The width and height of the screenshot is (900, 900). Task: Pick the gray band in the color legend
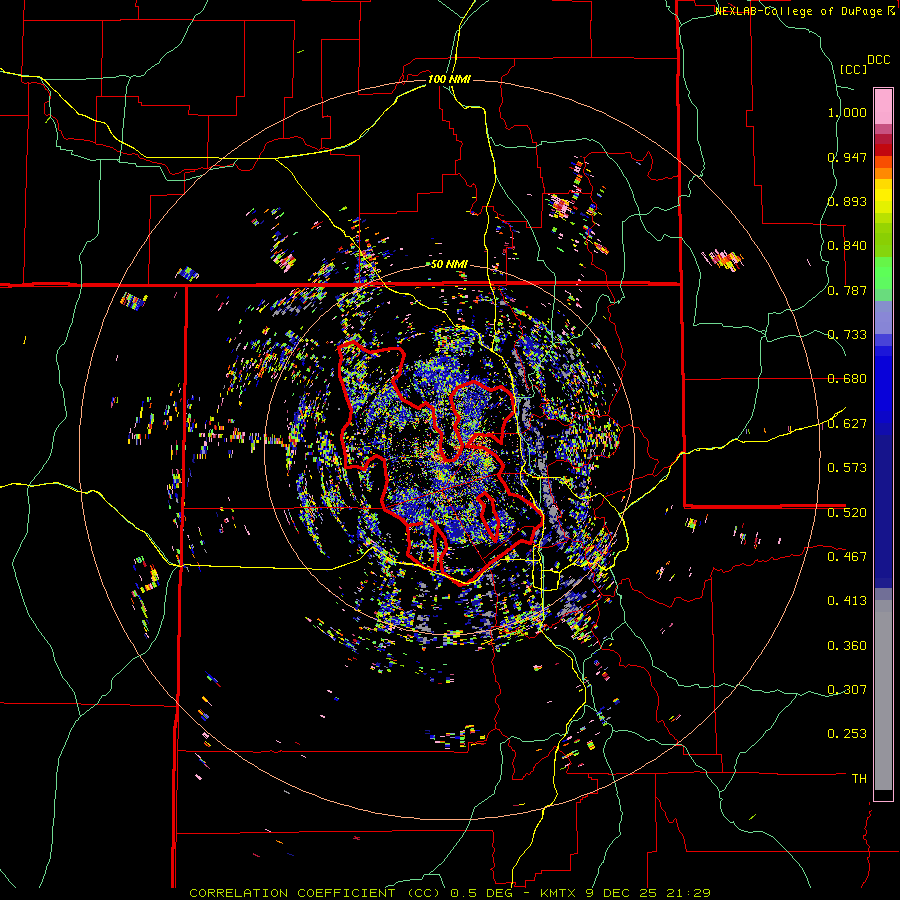883,695
